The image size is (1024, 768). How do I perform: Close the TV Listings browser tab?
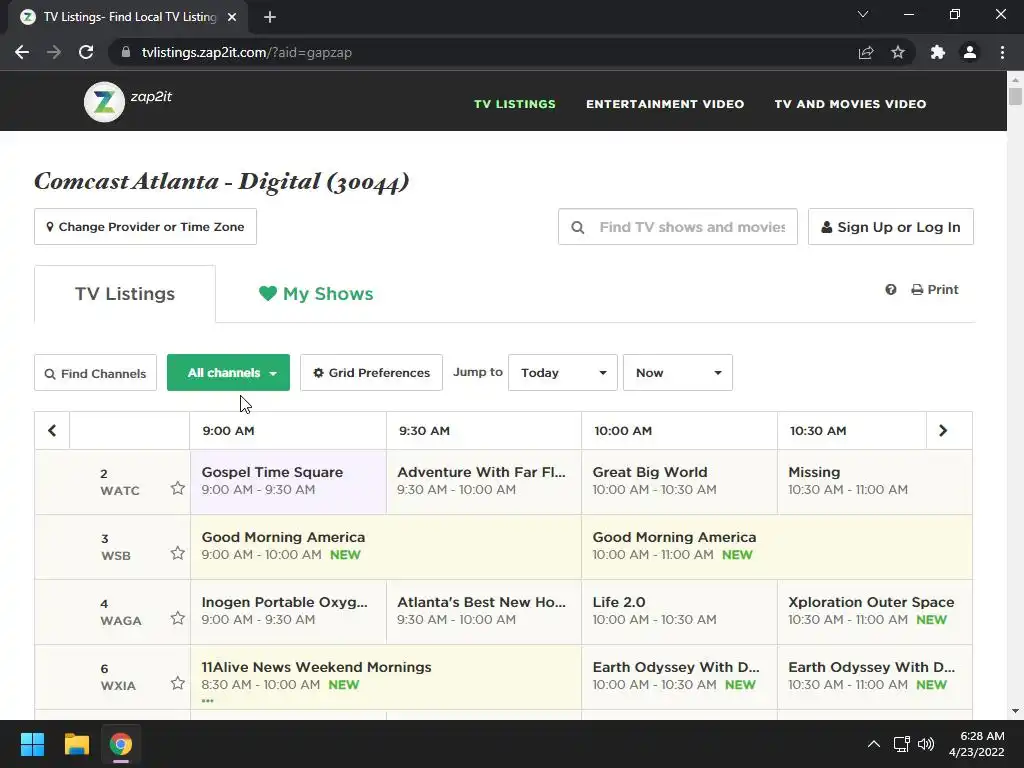232,17
